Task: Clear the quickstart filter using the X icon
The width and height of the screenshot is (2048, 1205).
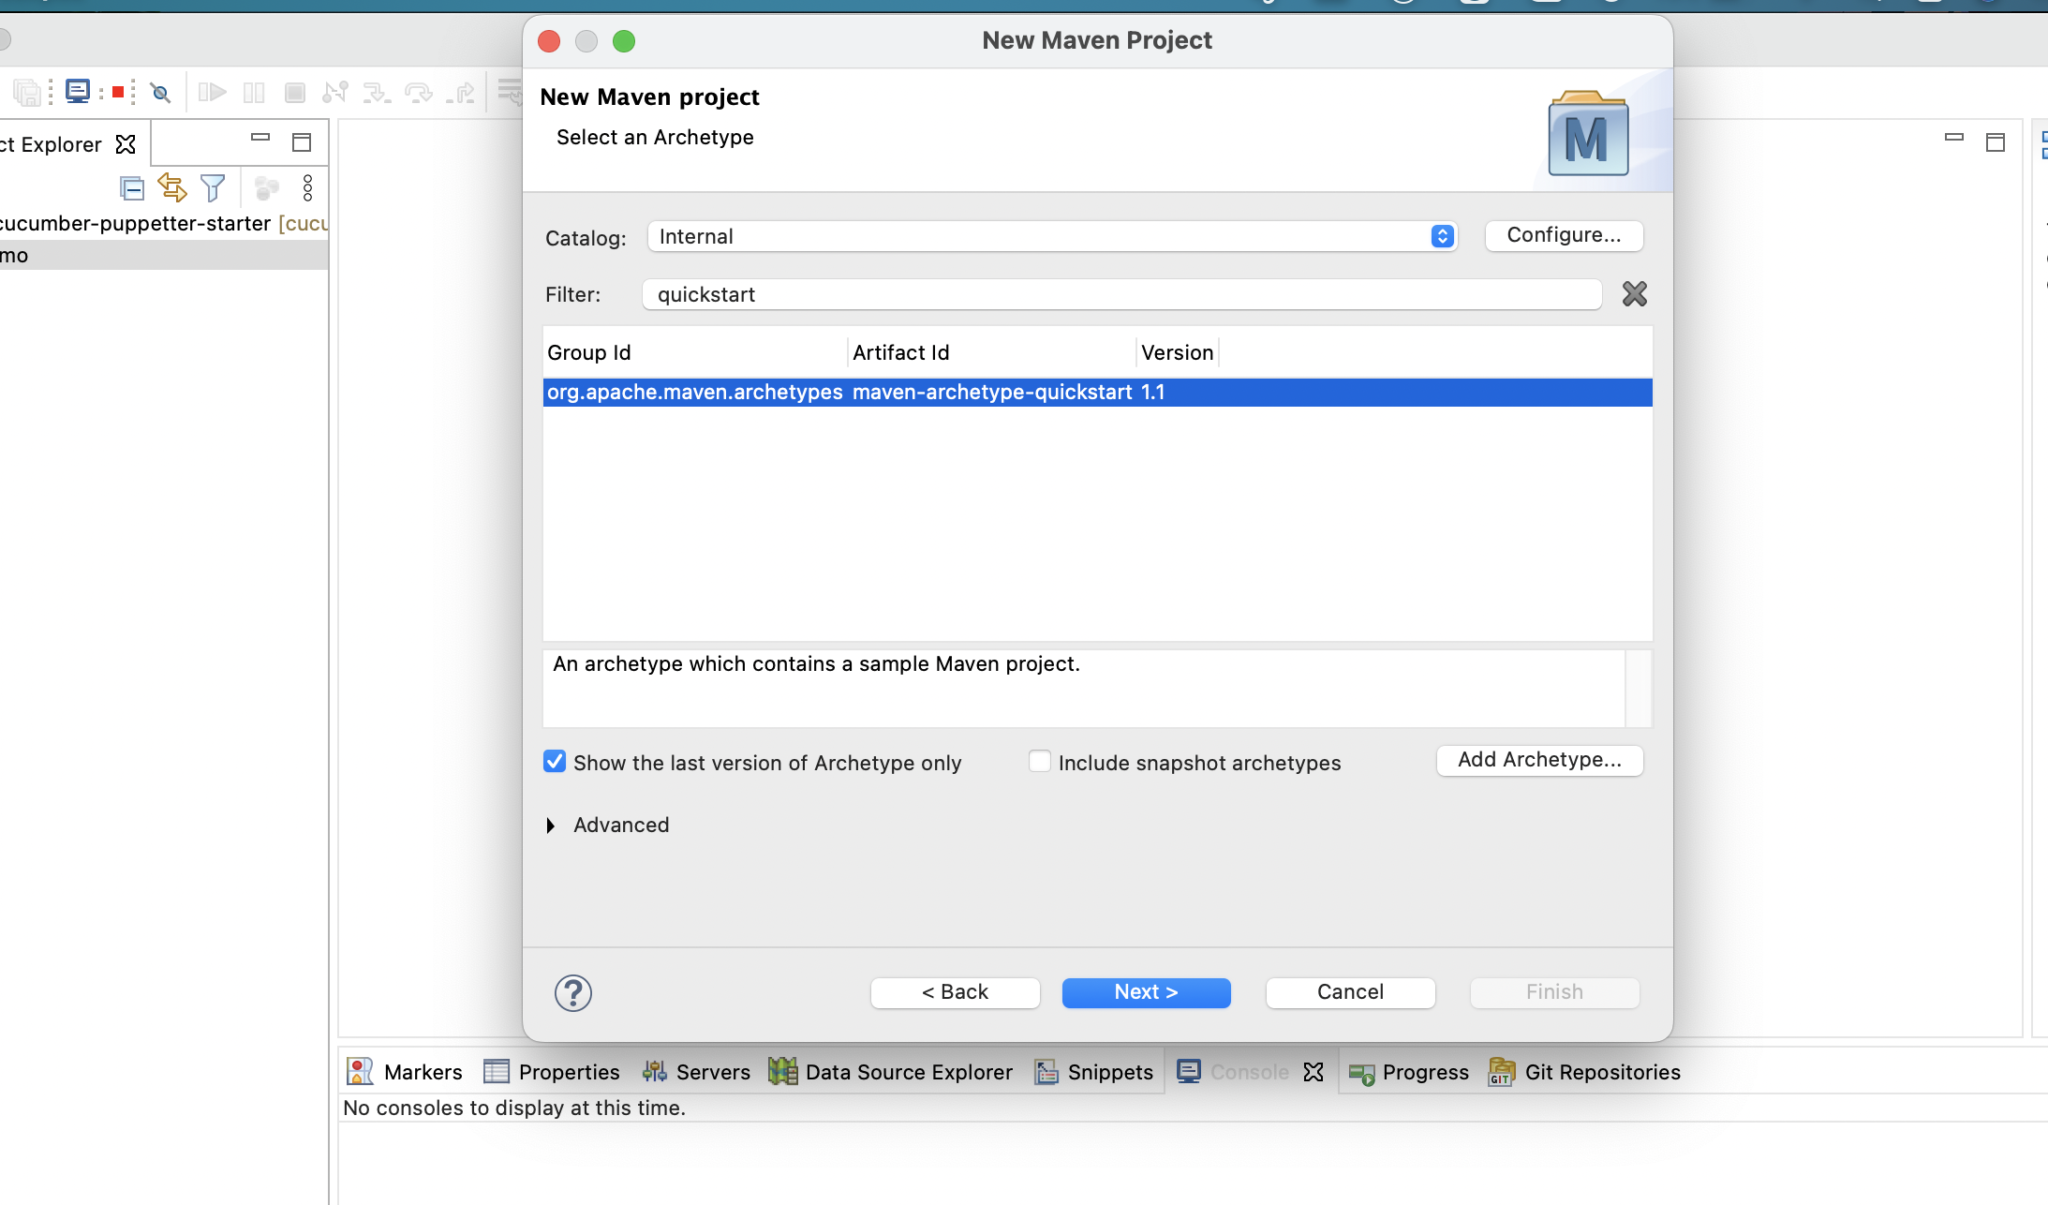Action: 1634,294
